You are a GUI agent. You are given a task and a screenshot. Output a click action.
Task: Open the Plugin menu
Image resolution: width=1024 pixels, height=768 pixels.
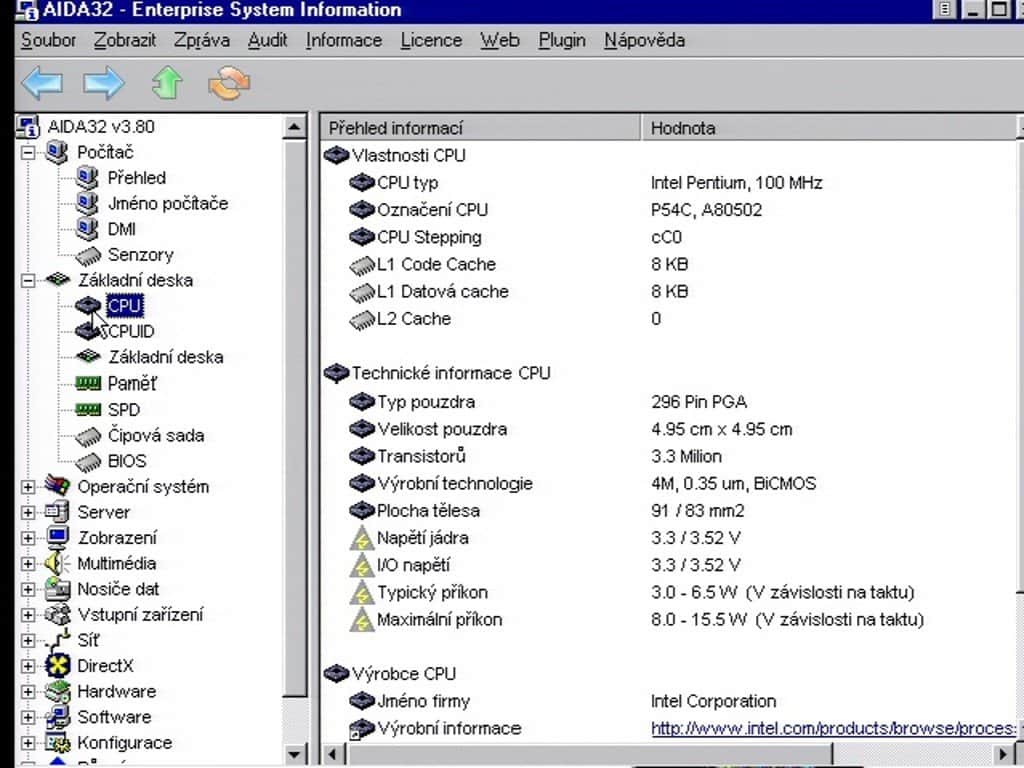562,40
